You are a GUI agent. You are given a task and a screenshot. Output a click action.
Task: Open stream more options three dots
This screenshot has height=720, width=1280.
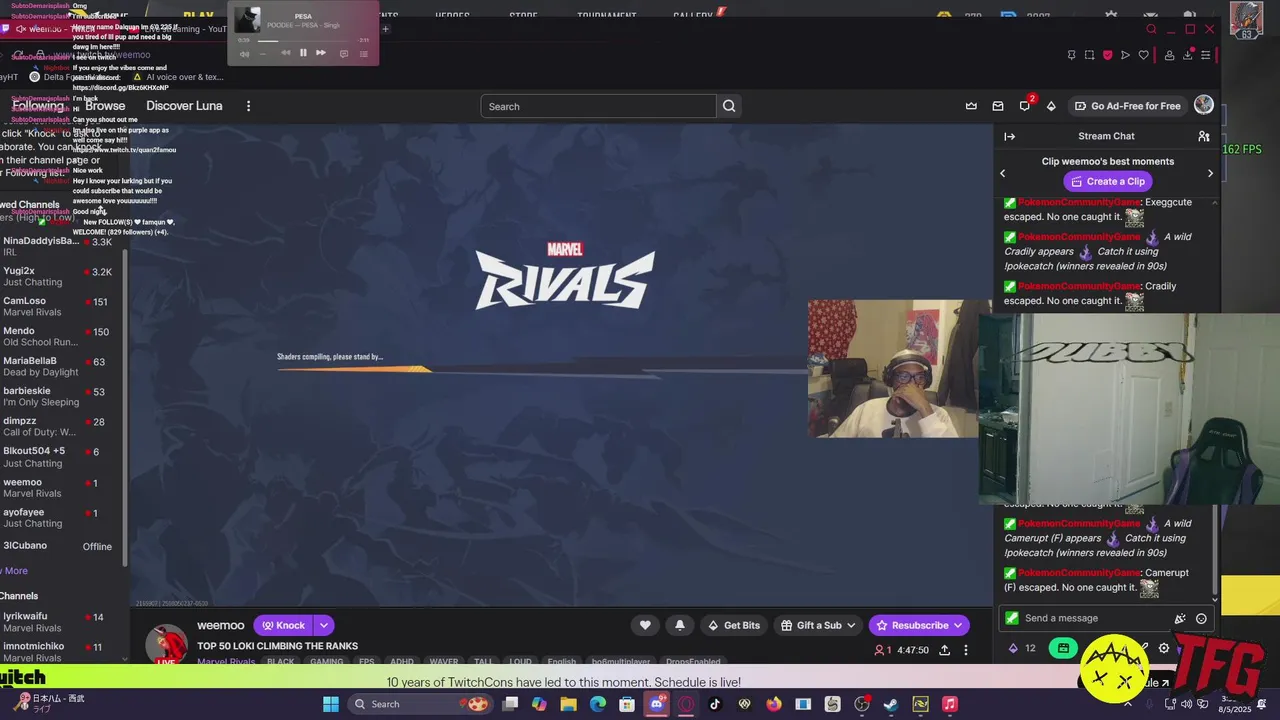[966, 650]
